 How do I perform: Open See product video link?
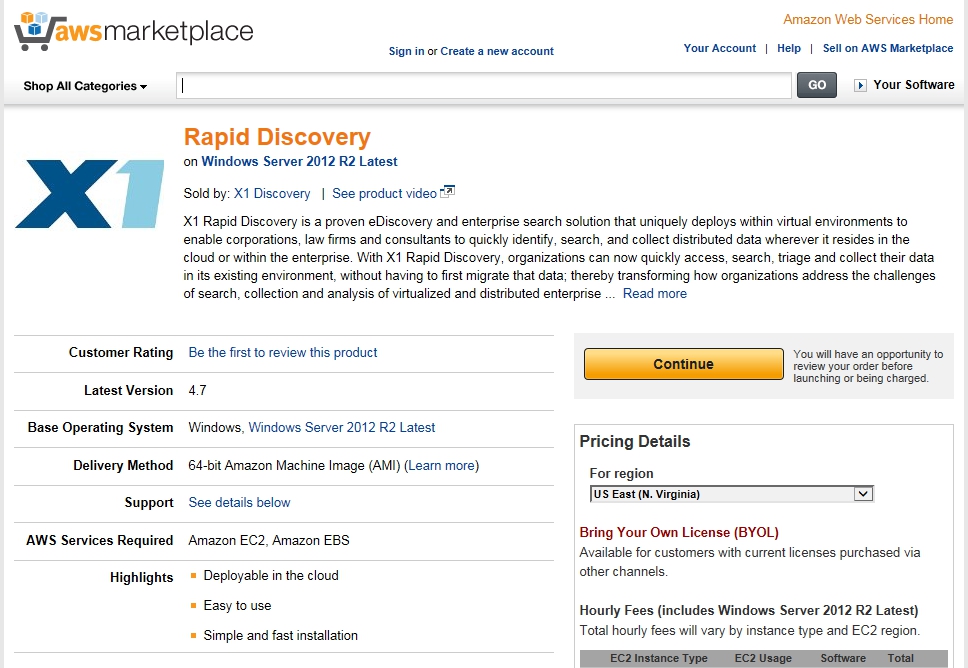click(x=385, y=193)
